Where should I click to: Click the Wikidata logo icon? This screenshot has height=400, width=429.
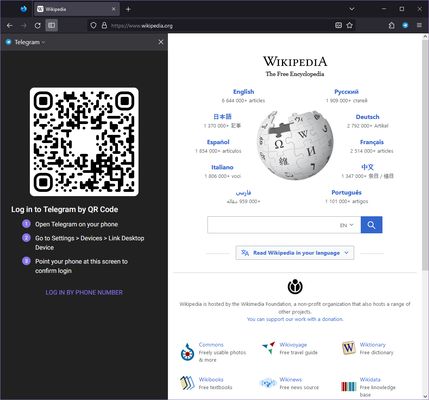click(x=349, y=386)
